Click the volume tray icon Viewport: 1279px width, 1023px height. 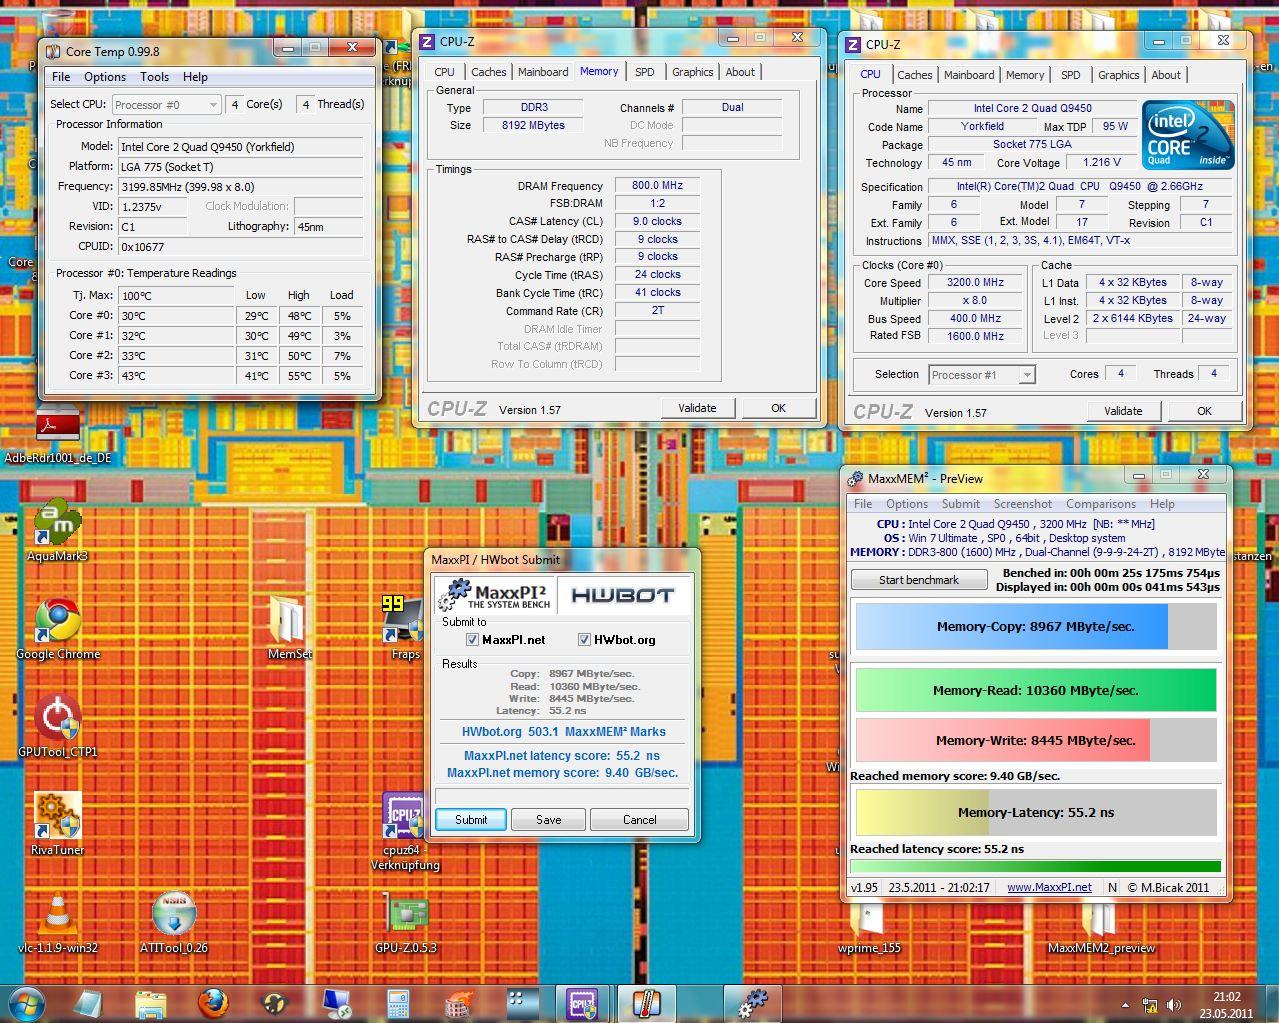click(1172, 1005)
